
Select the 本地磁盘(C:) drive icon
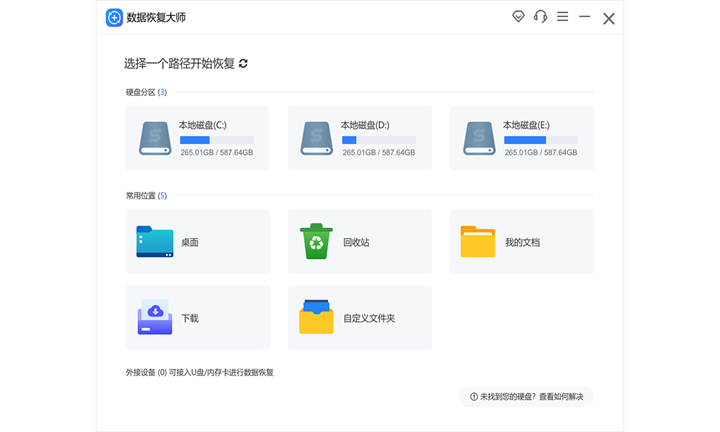155,138
